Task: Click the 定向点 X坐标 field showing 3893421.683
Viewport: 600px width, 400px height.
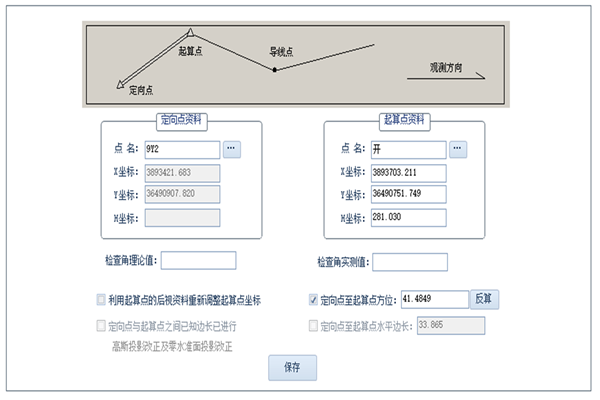Action: click(x=182, y=172)
